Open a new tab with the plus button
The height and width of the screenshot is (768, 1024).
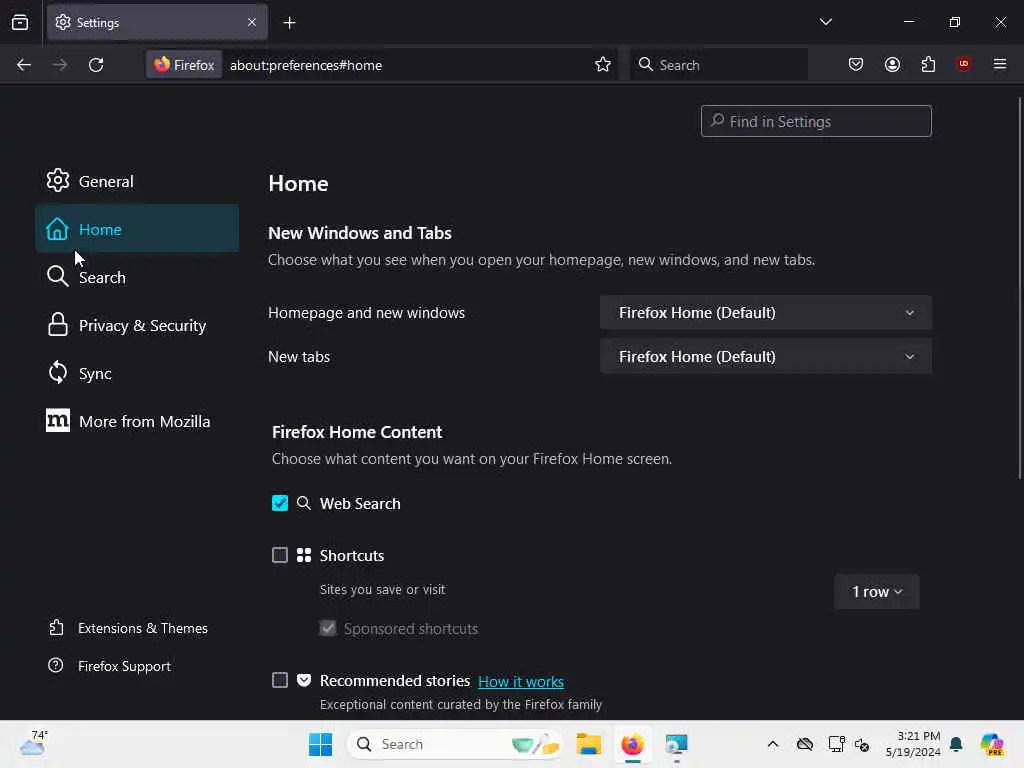[289, 23]
